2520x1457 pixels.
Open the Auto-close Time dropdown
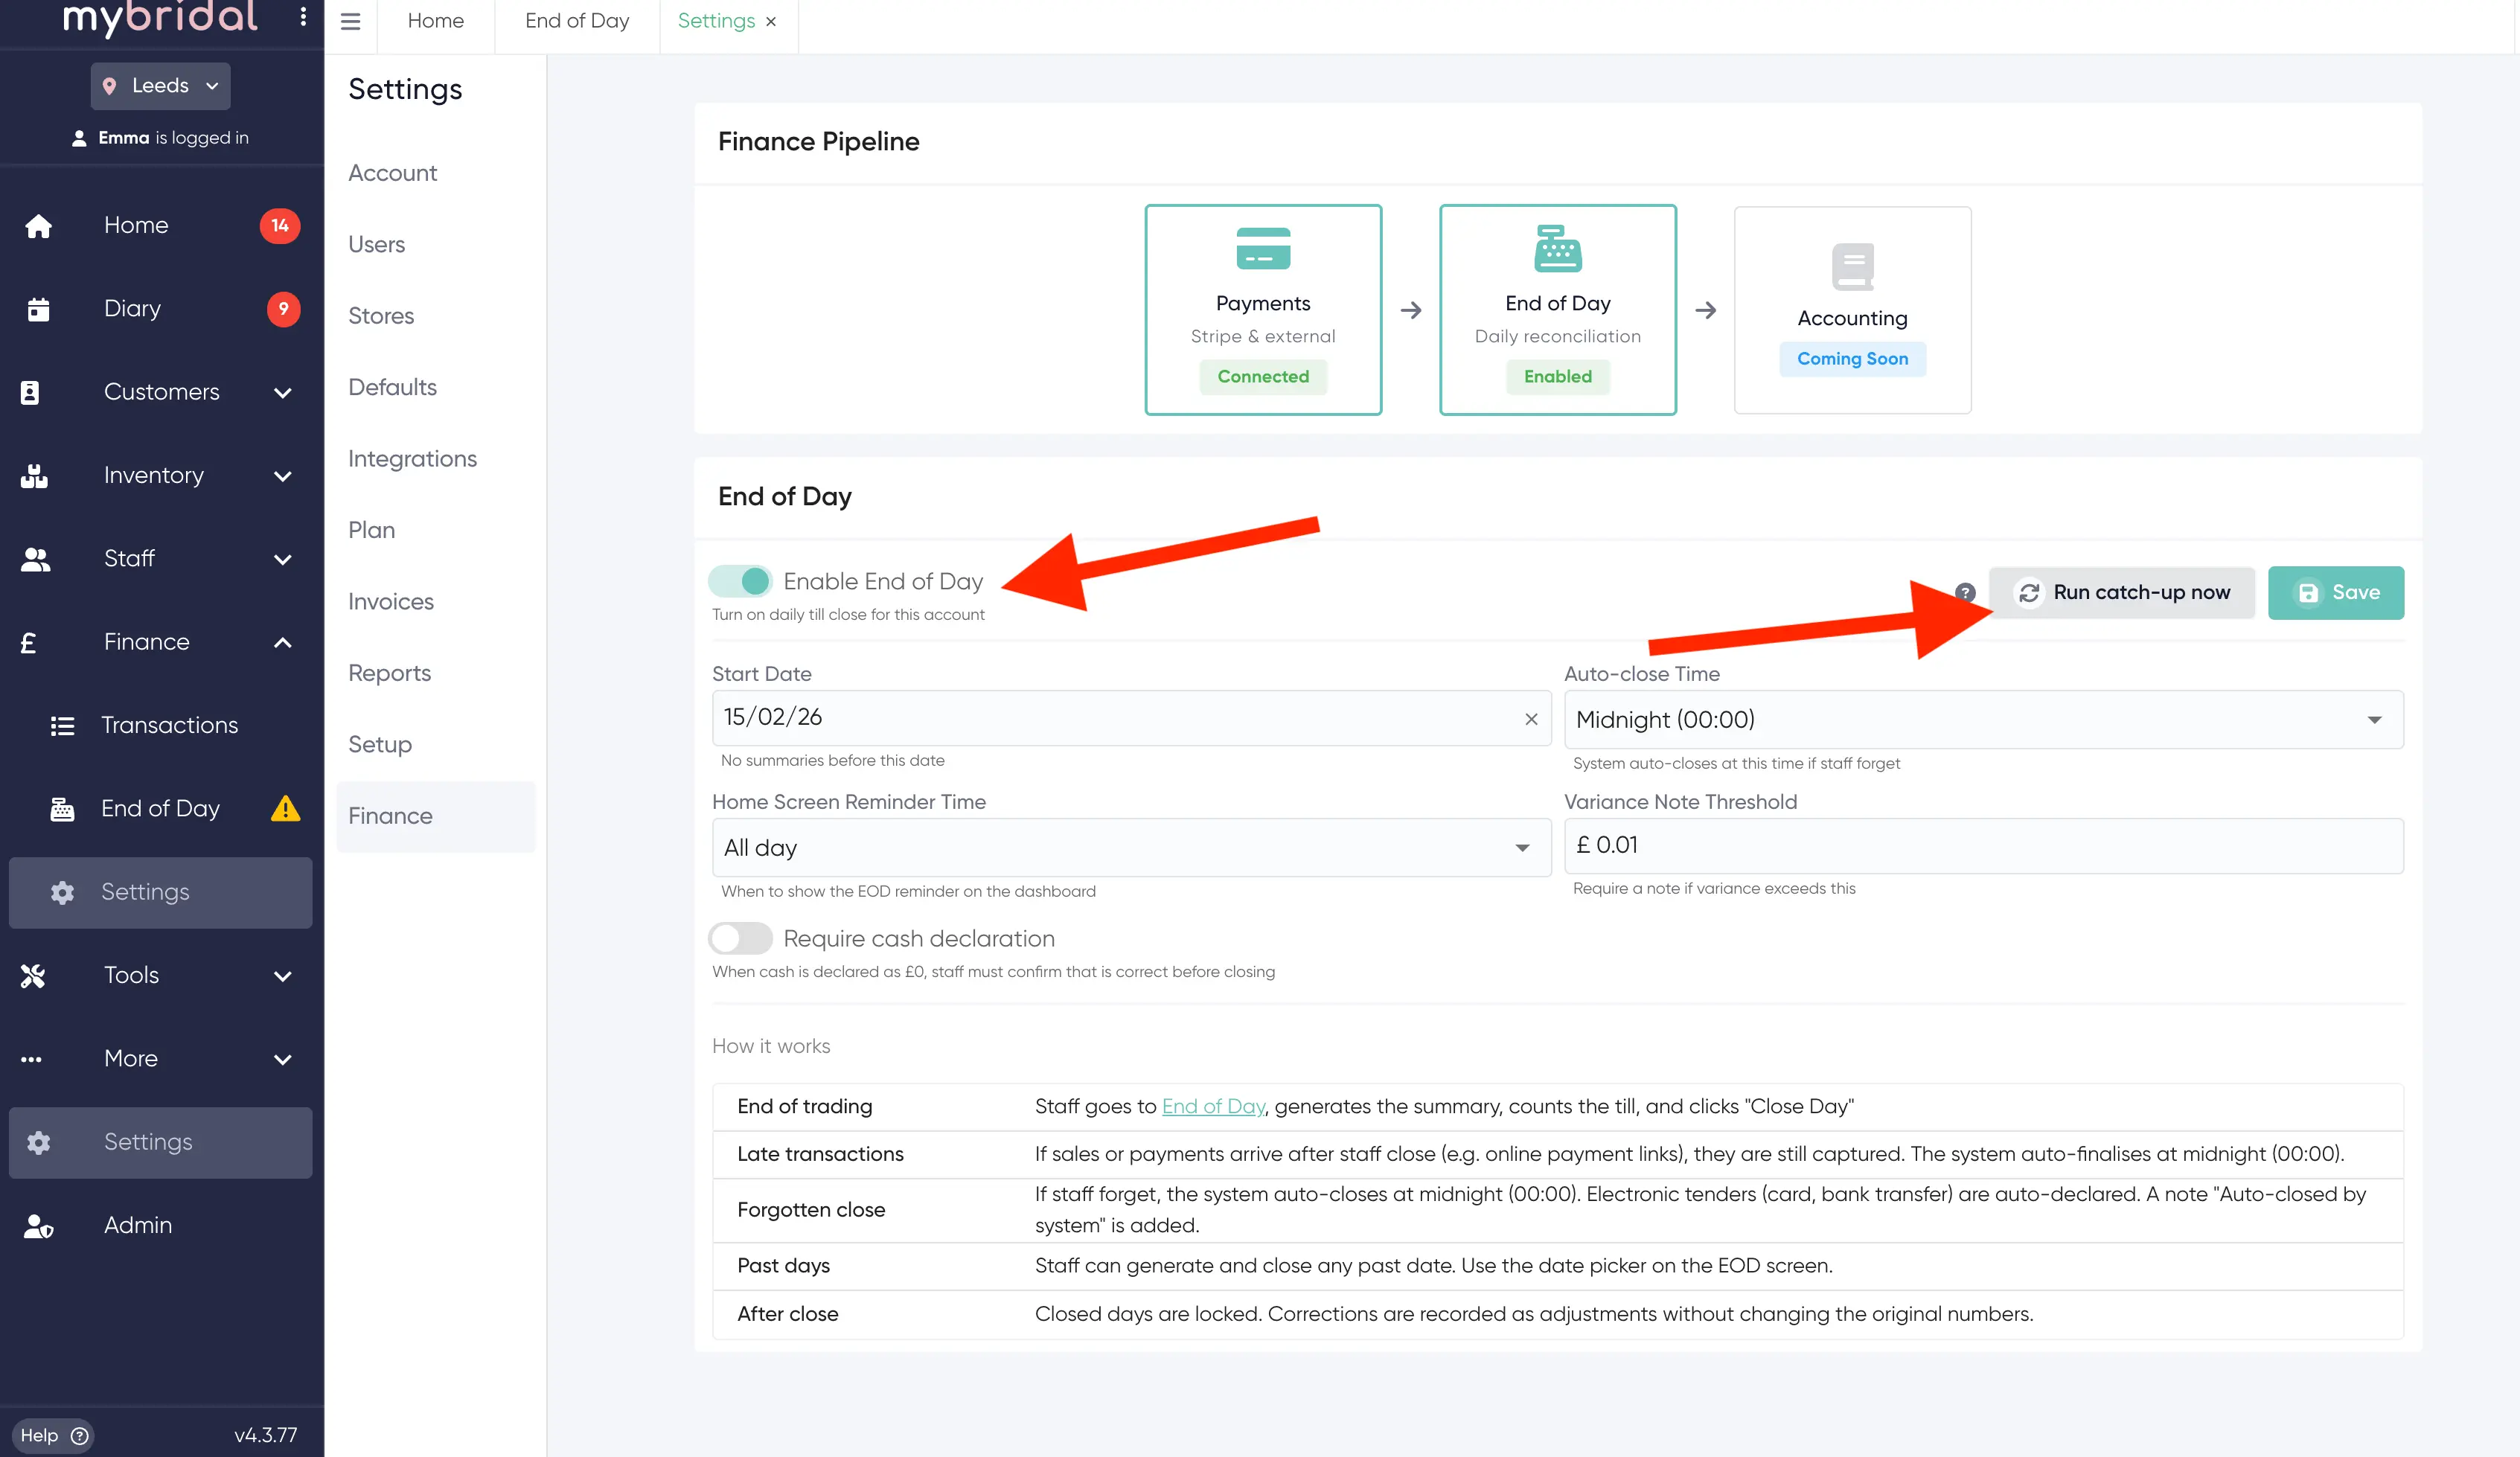click(1983, 719)
